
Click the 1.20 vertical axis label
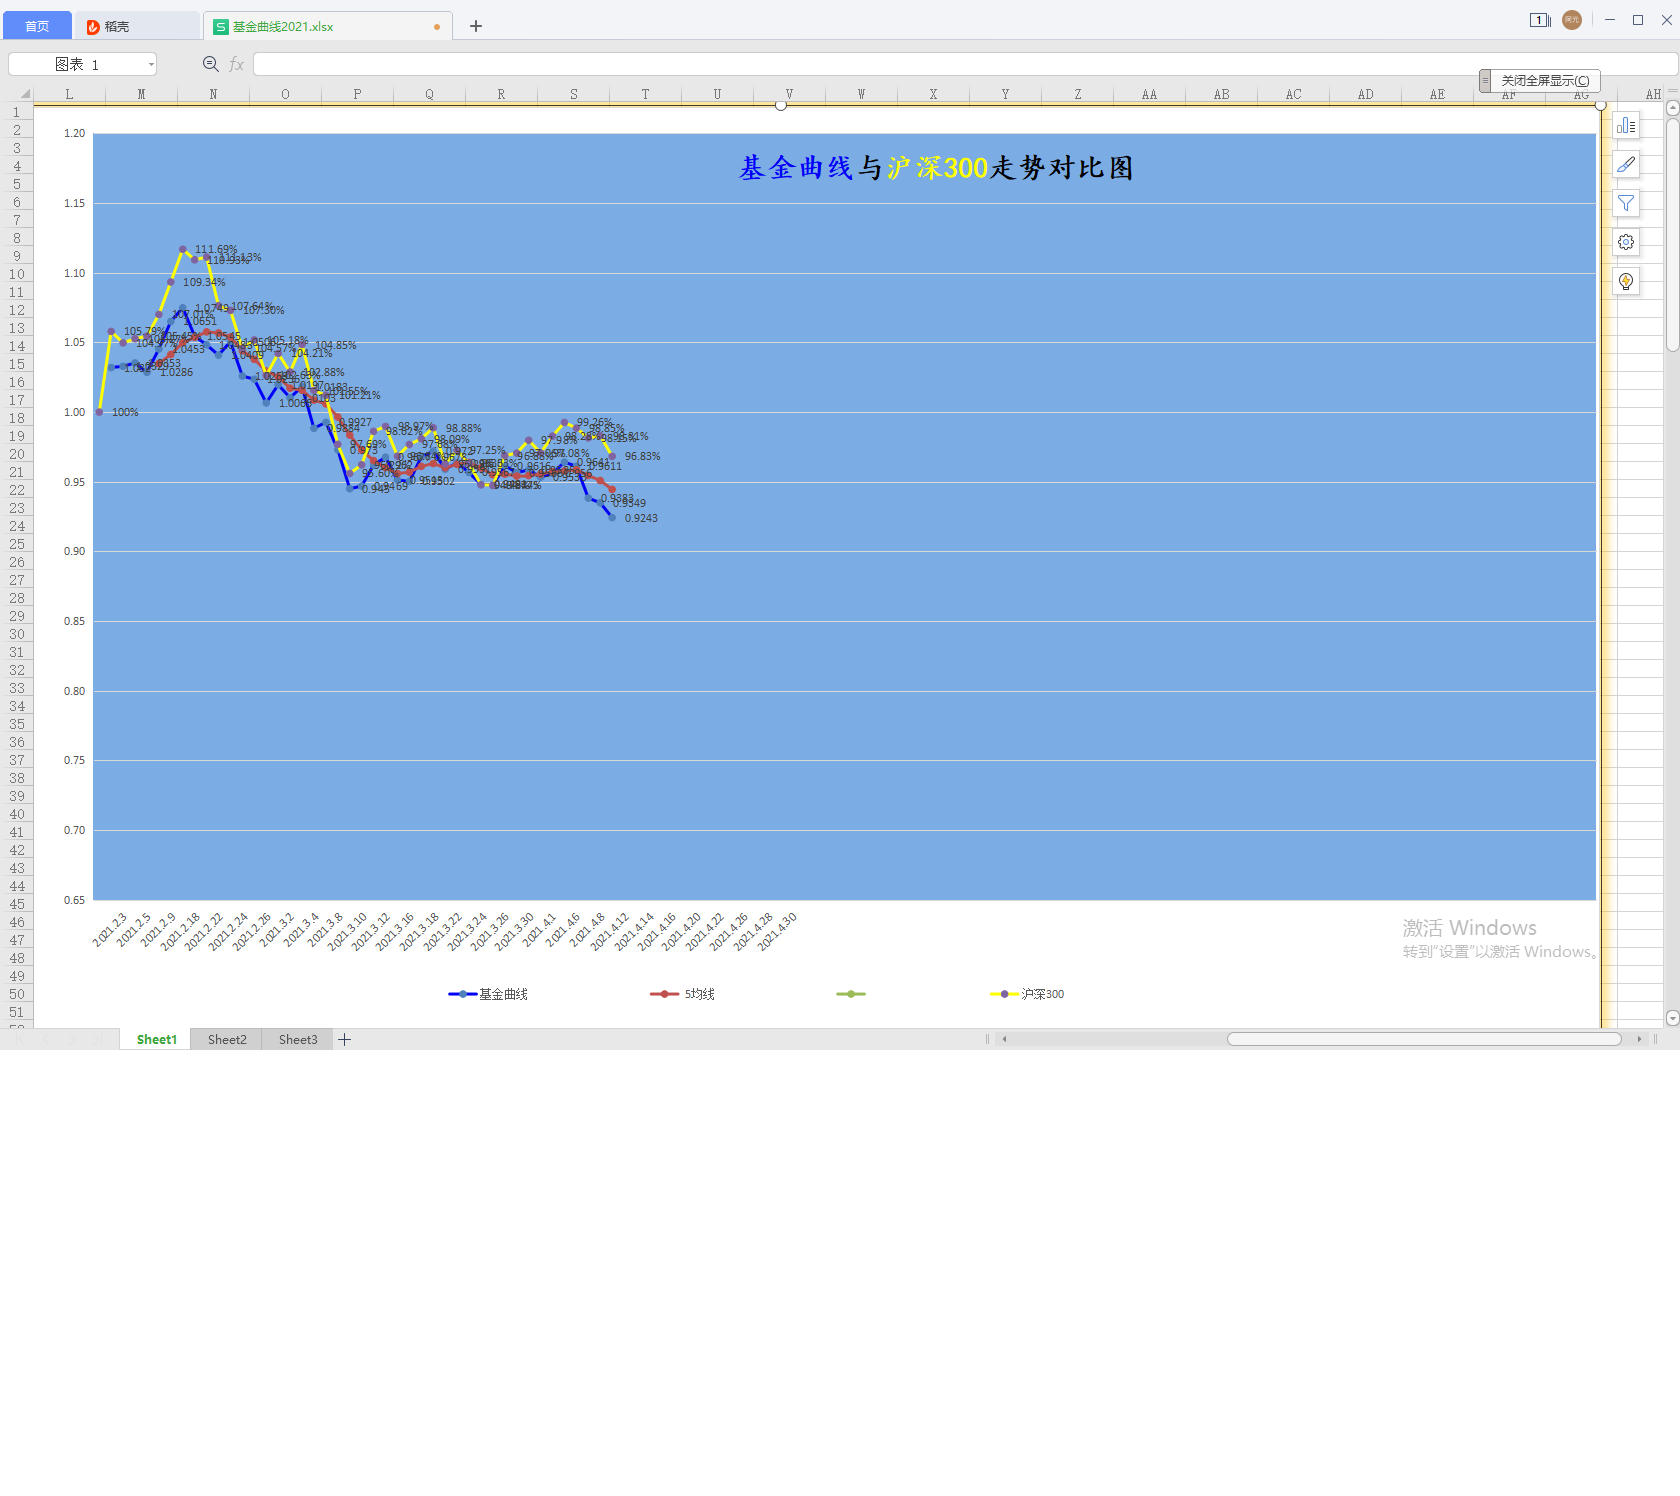click(x=74, y=133)
